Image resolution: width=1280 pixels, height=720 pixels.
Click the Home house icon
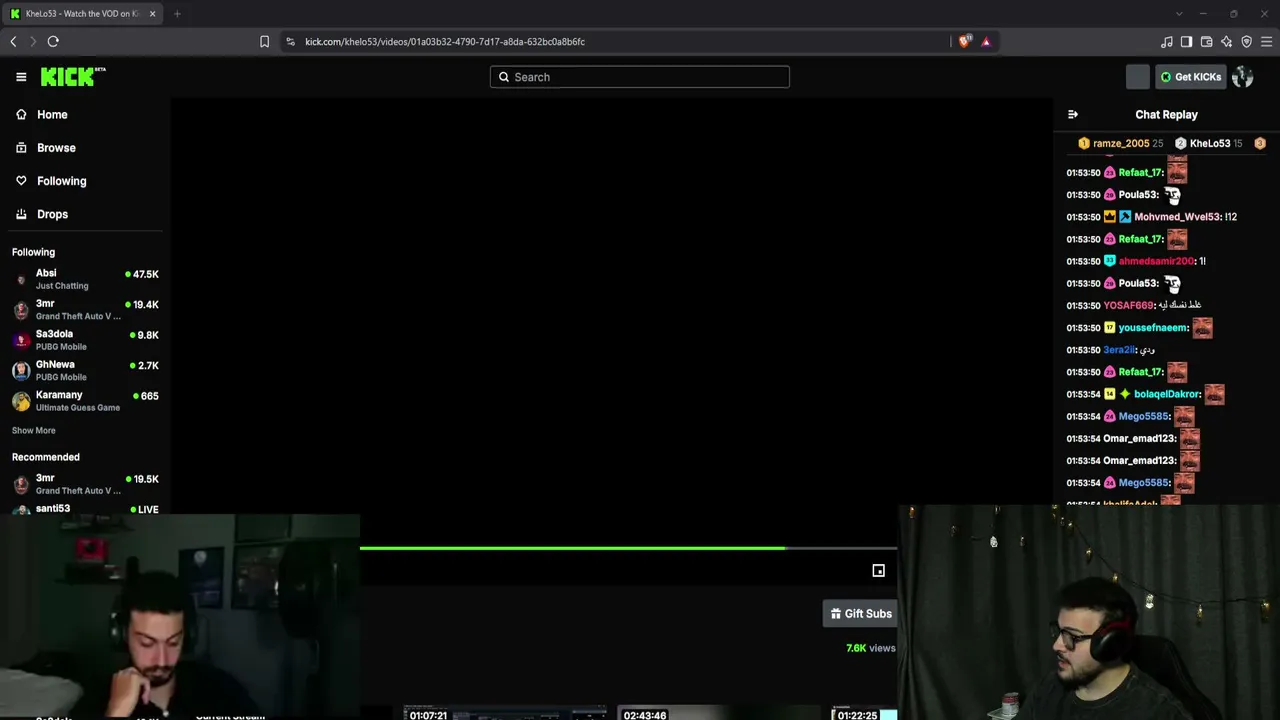point(21,115)
